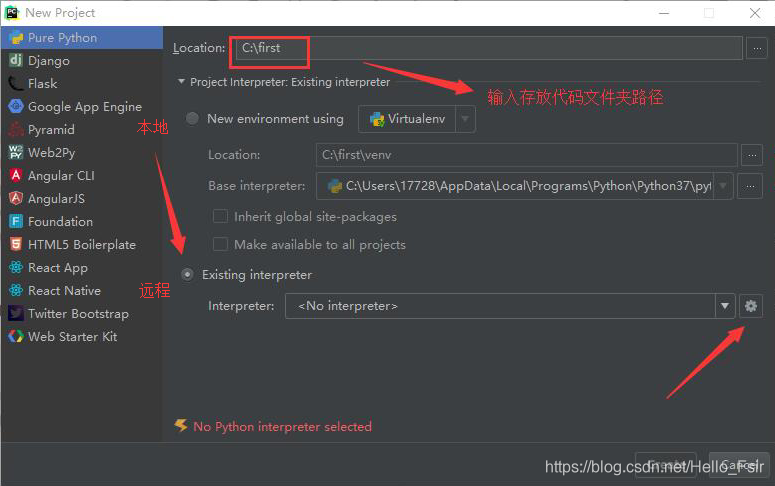This screenshot has width=775, height=486.
Task: Choose the Django project icon
Action: pos(16,60)
